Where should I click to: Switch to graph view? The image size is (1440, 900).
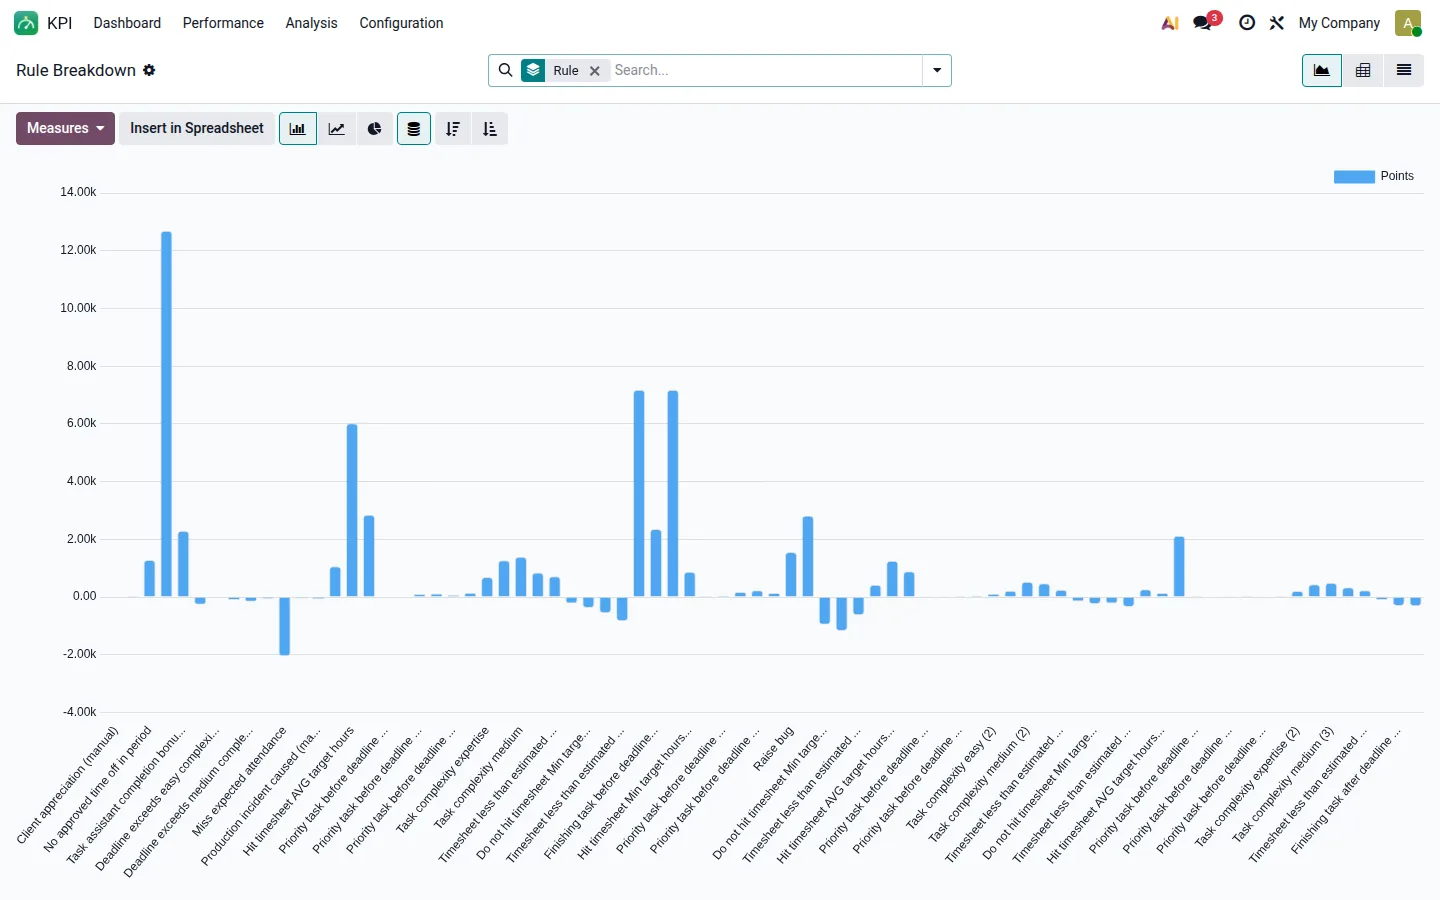pyautogui.click(x=1322, y=70)
